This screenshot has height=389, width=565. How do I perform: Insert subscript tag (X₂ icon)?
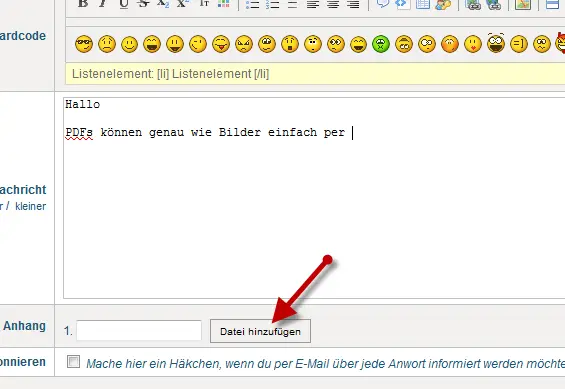163,4
